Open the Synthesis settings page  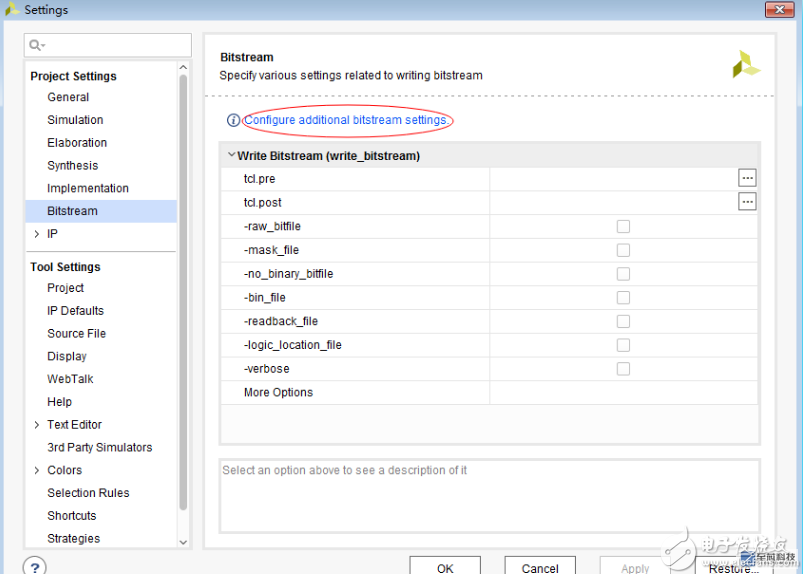coord(73,165)
